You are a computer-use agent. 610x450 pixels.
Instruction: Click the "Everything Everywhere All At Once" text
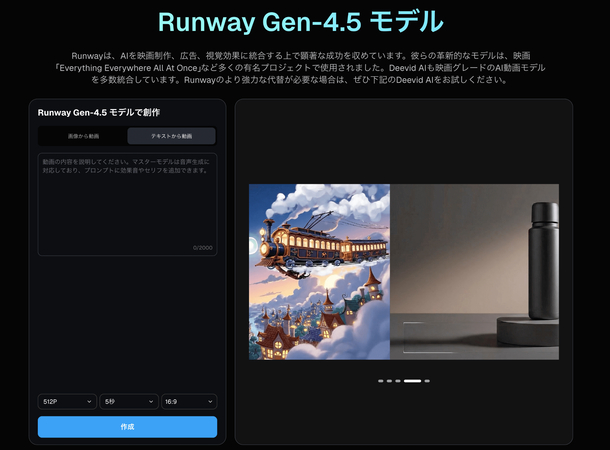[128, 68]
